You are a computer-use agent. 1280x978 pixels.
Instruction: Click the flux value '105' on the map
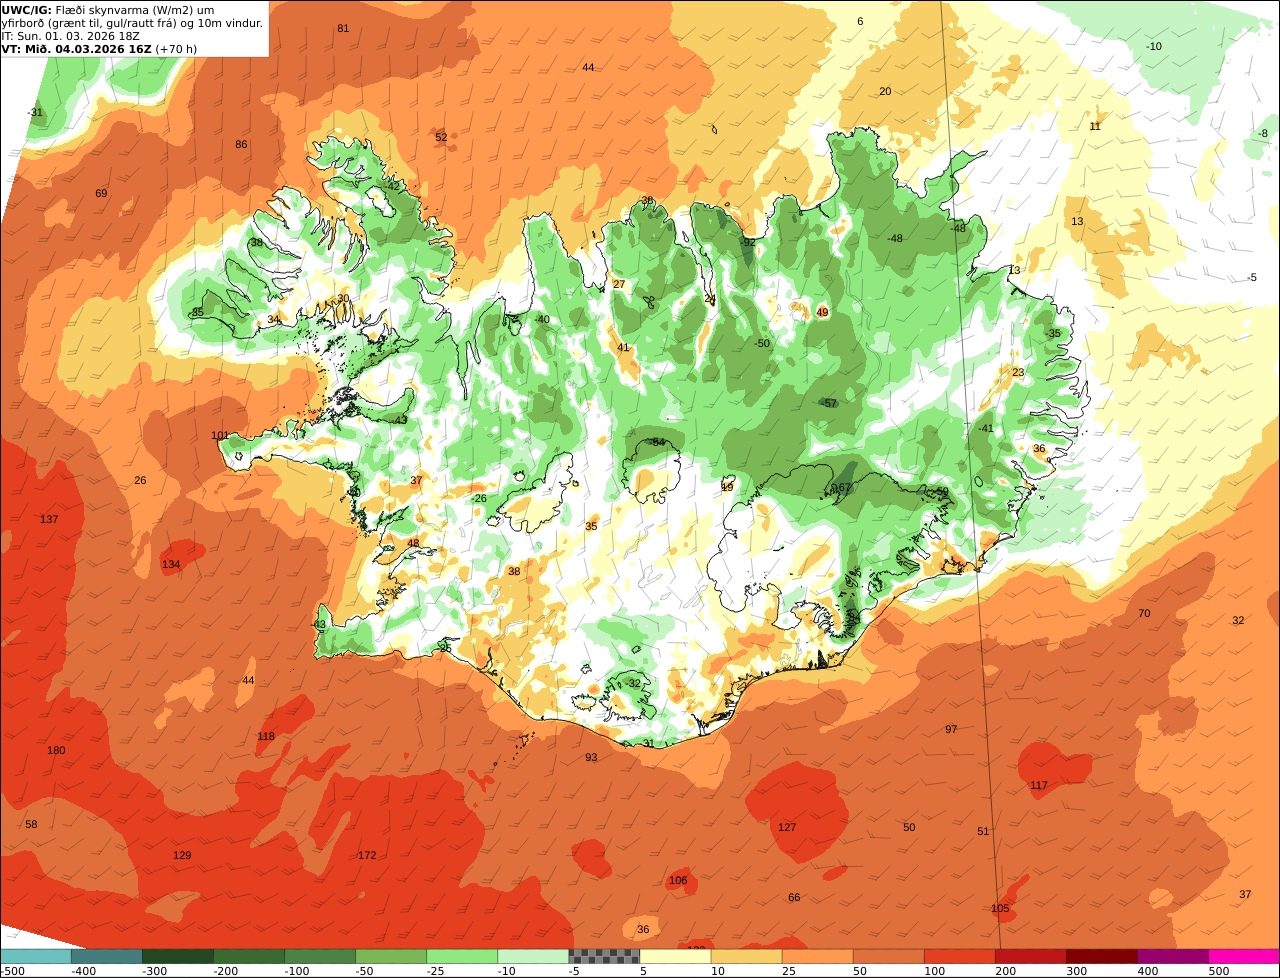[x=1000, y=908]
